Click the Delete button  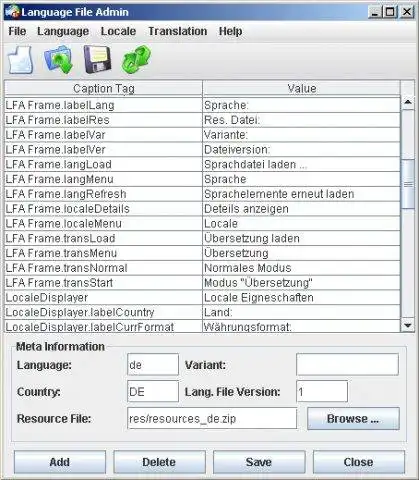pos(159,462)
